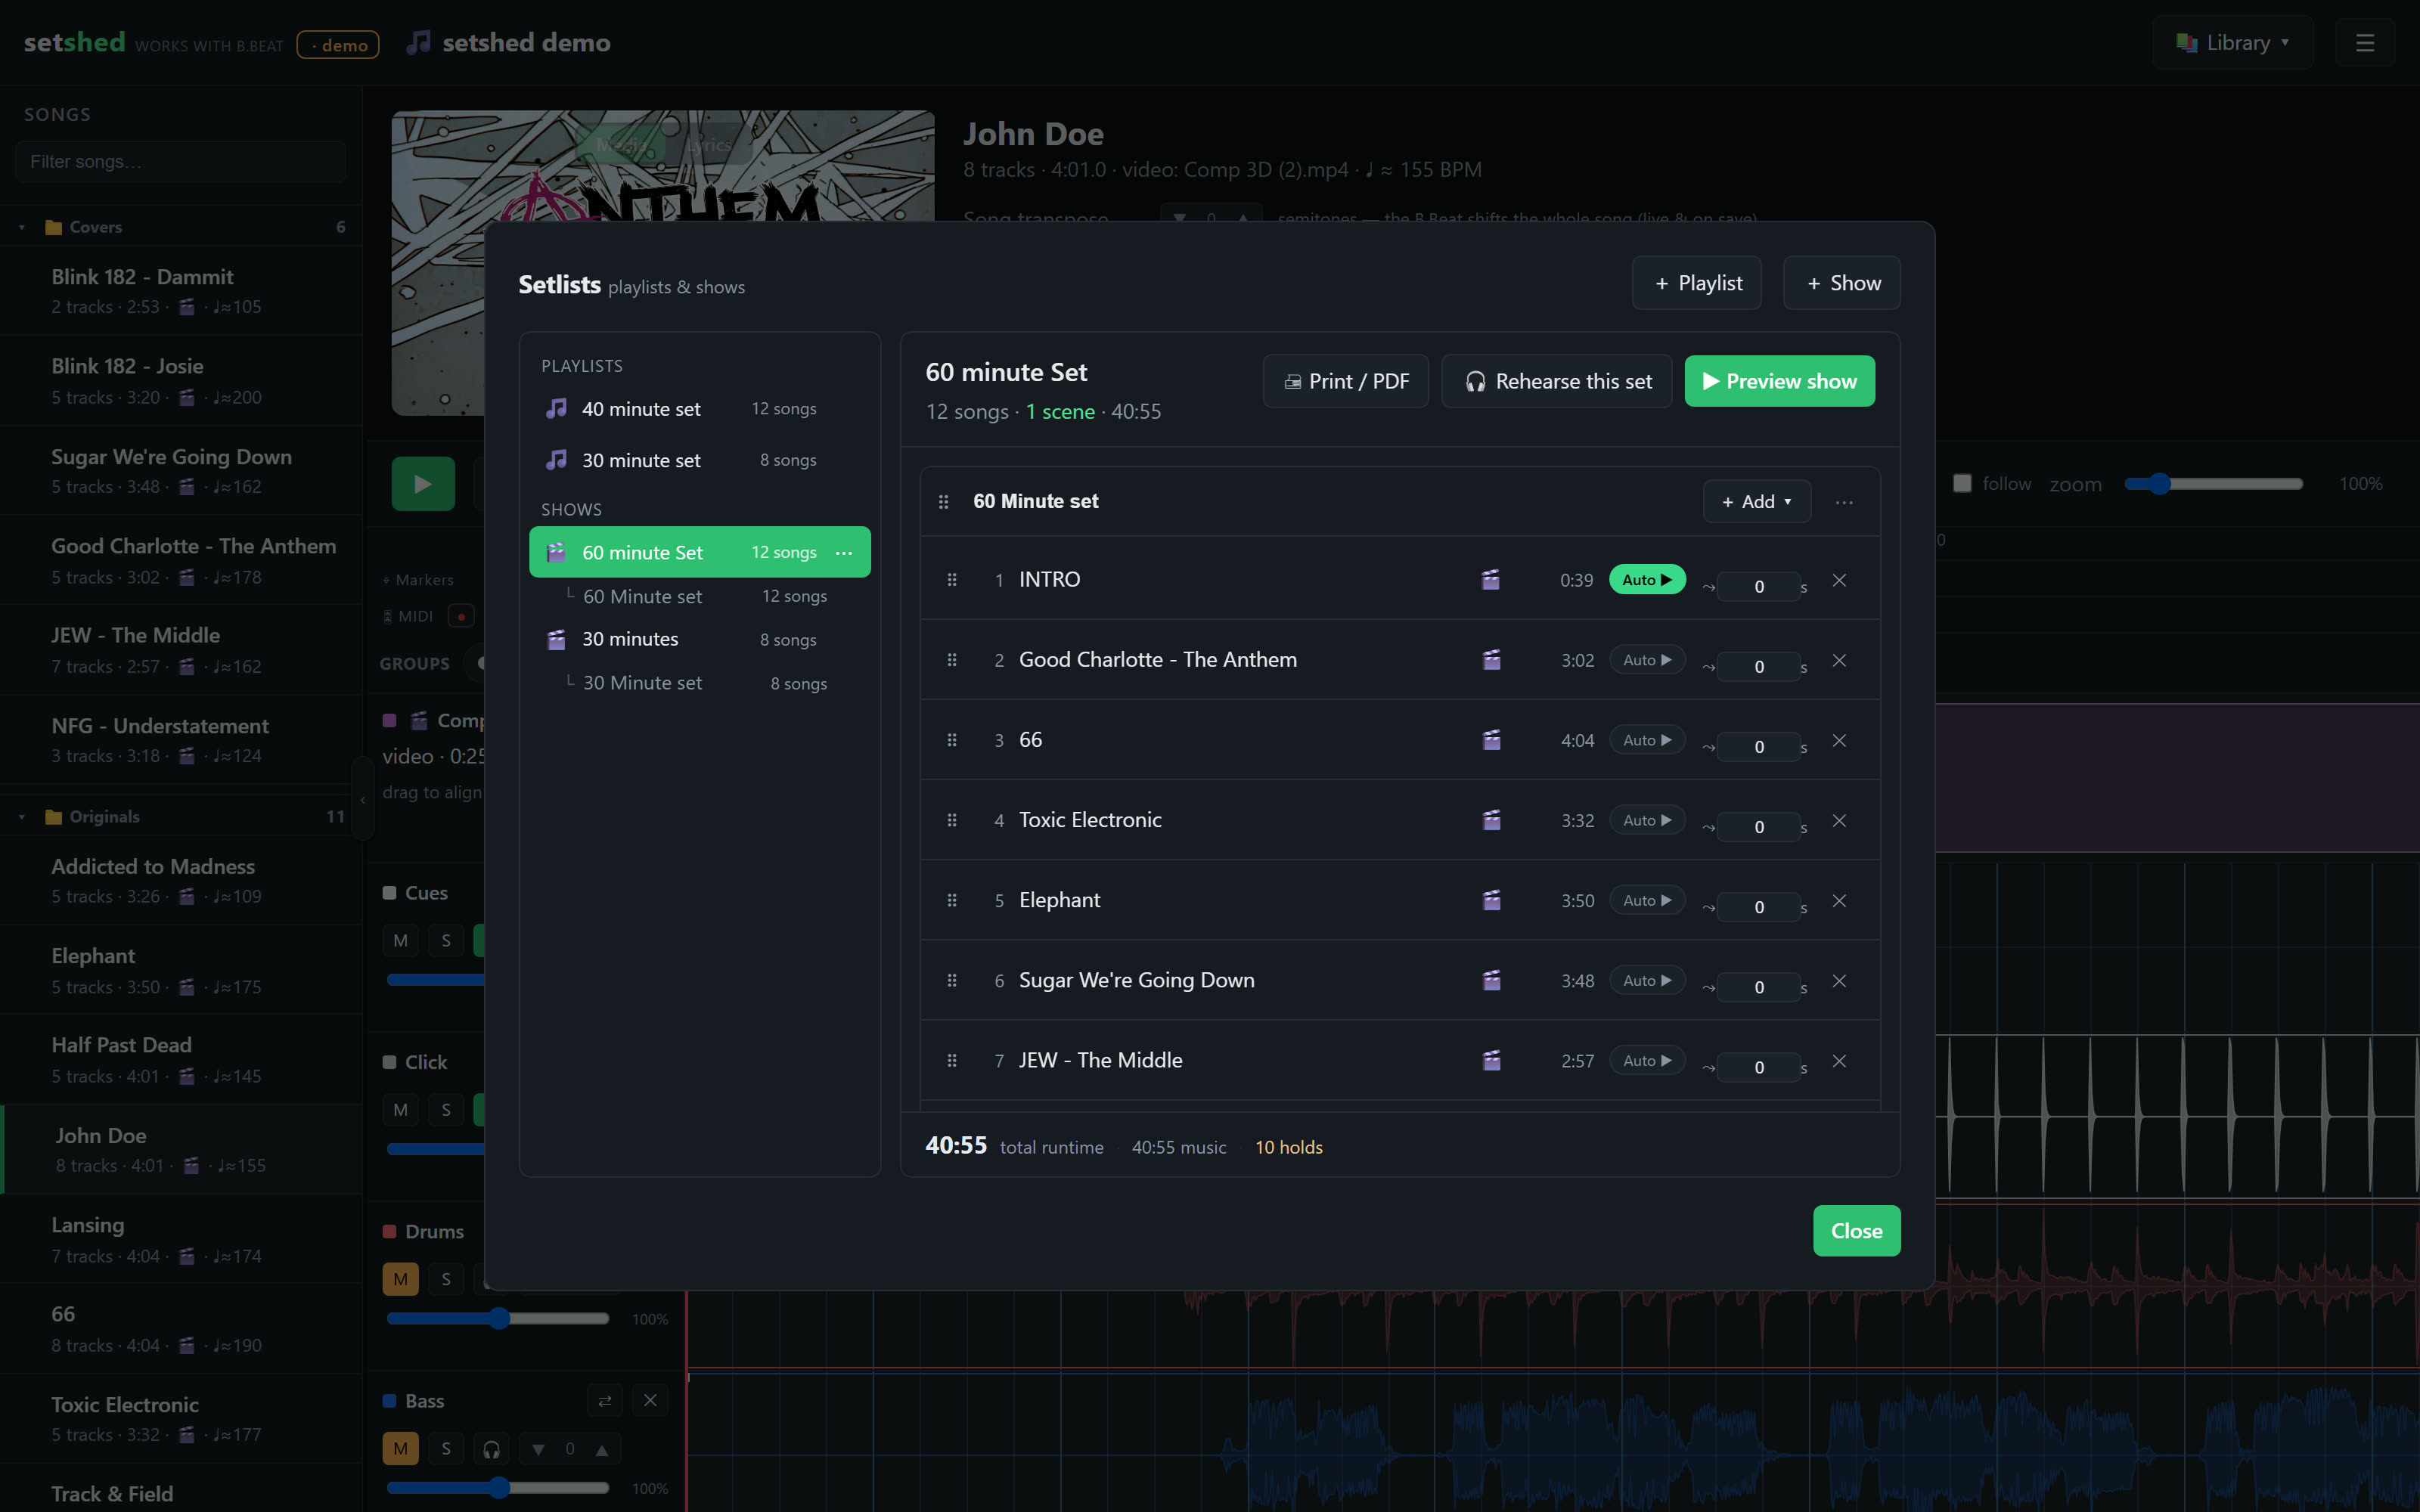Open Half Past Dead in songs list
The width and height of the screenshot is (2420, 1512).
pos(181,1060)
